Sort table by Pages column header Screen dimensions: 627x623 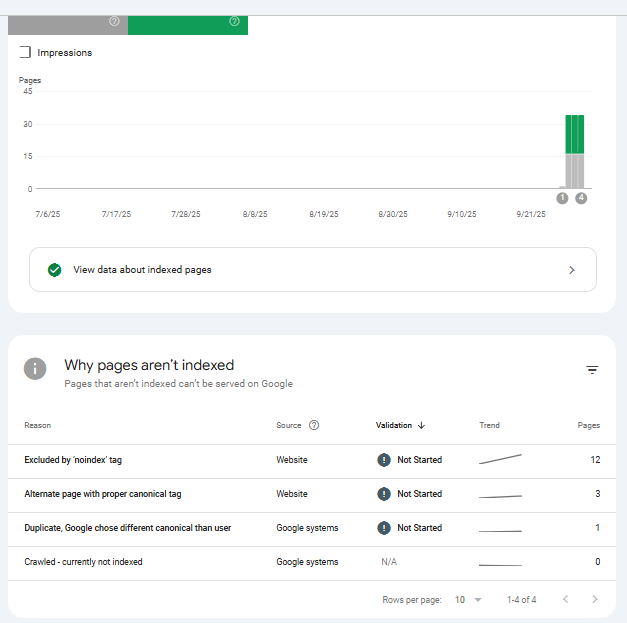click(x=588, y=425)
